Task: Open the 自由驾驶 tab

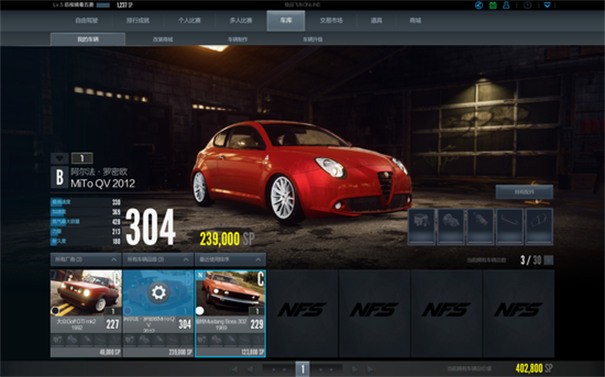Action: tap(87, 20)
